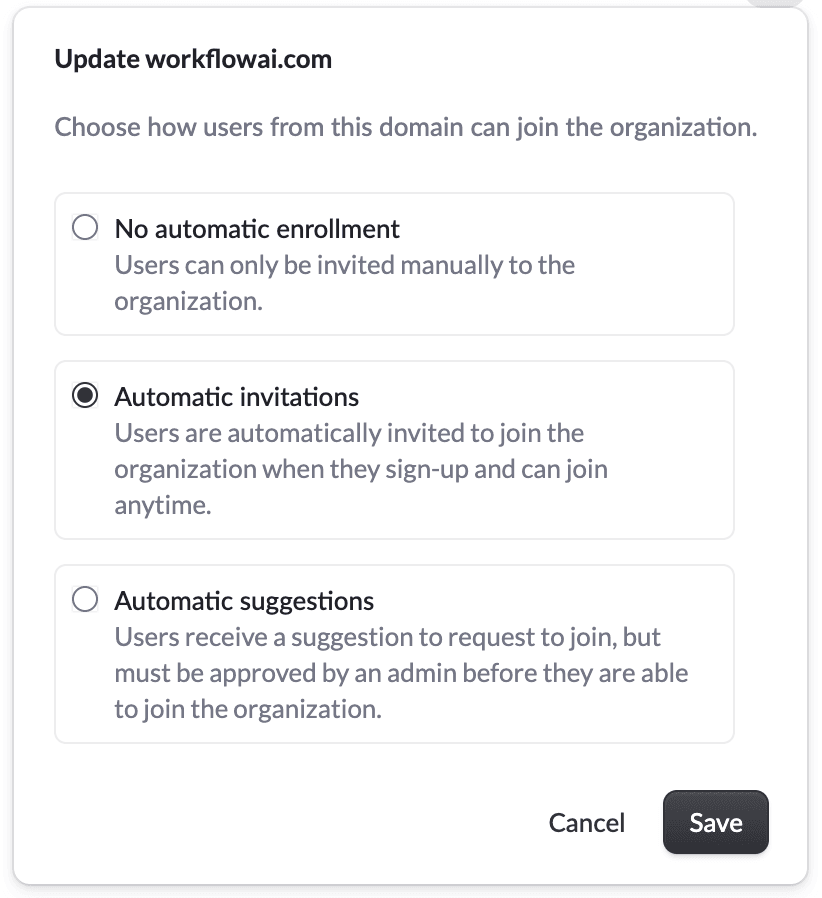Click the empty radio circle for Automatic suggestions
The image size is (822, 898).
pos(84,599)
